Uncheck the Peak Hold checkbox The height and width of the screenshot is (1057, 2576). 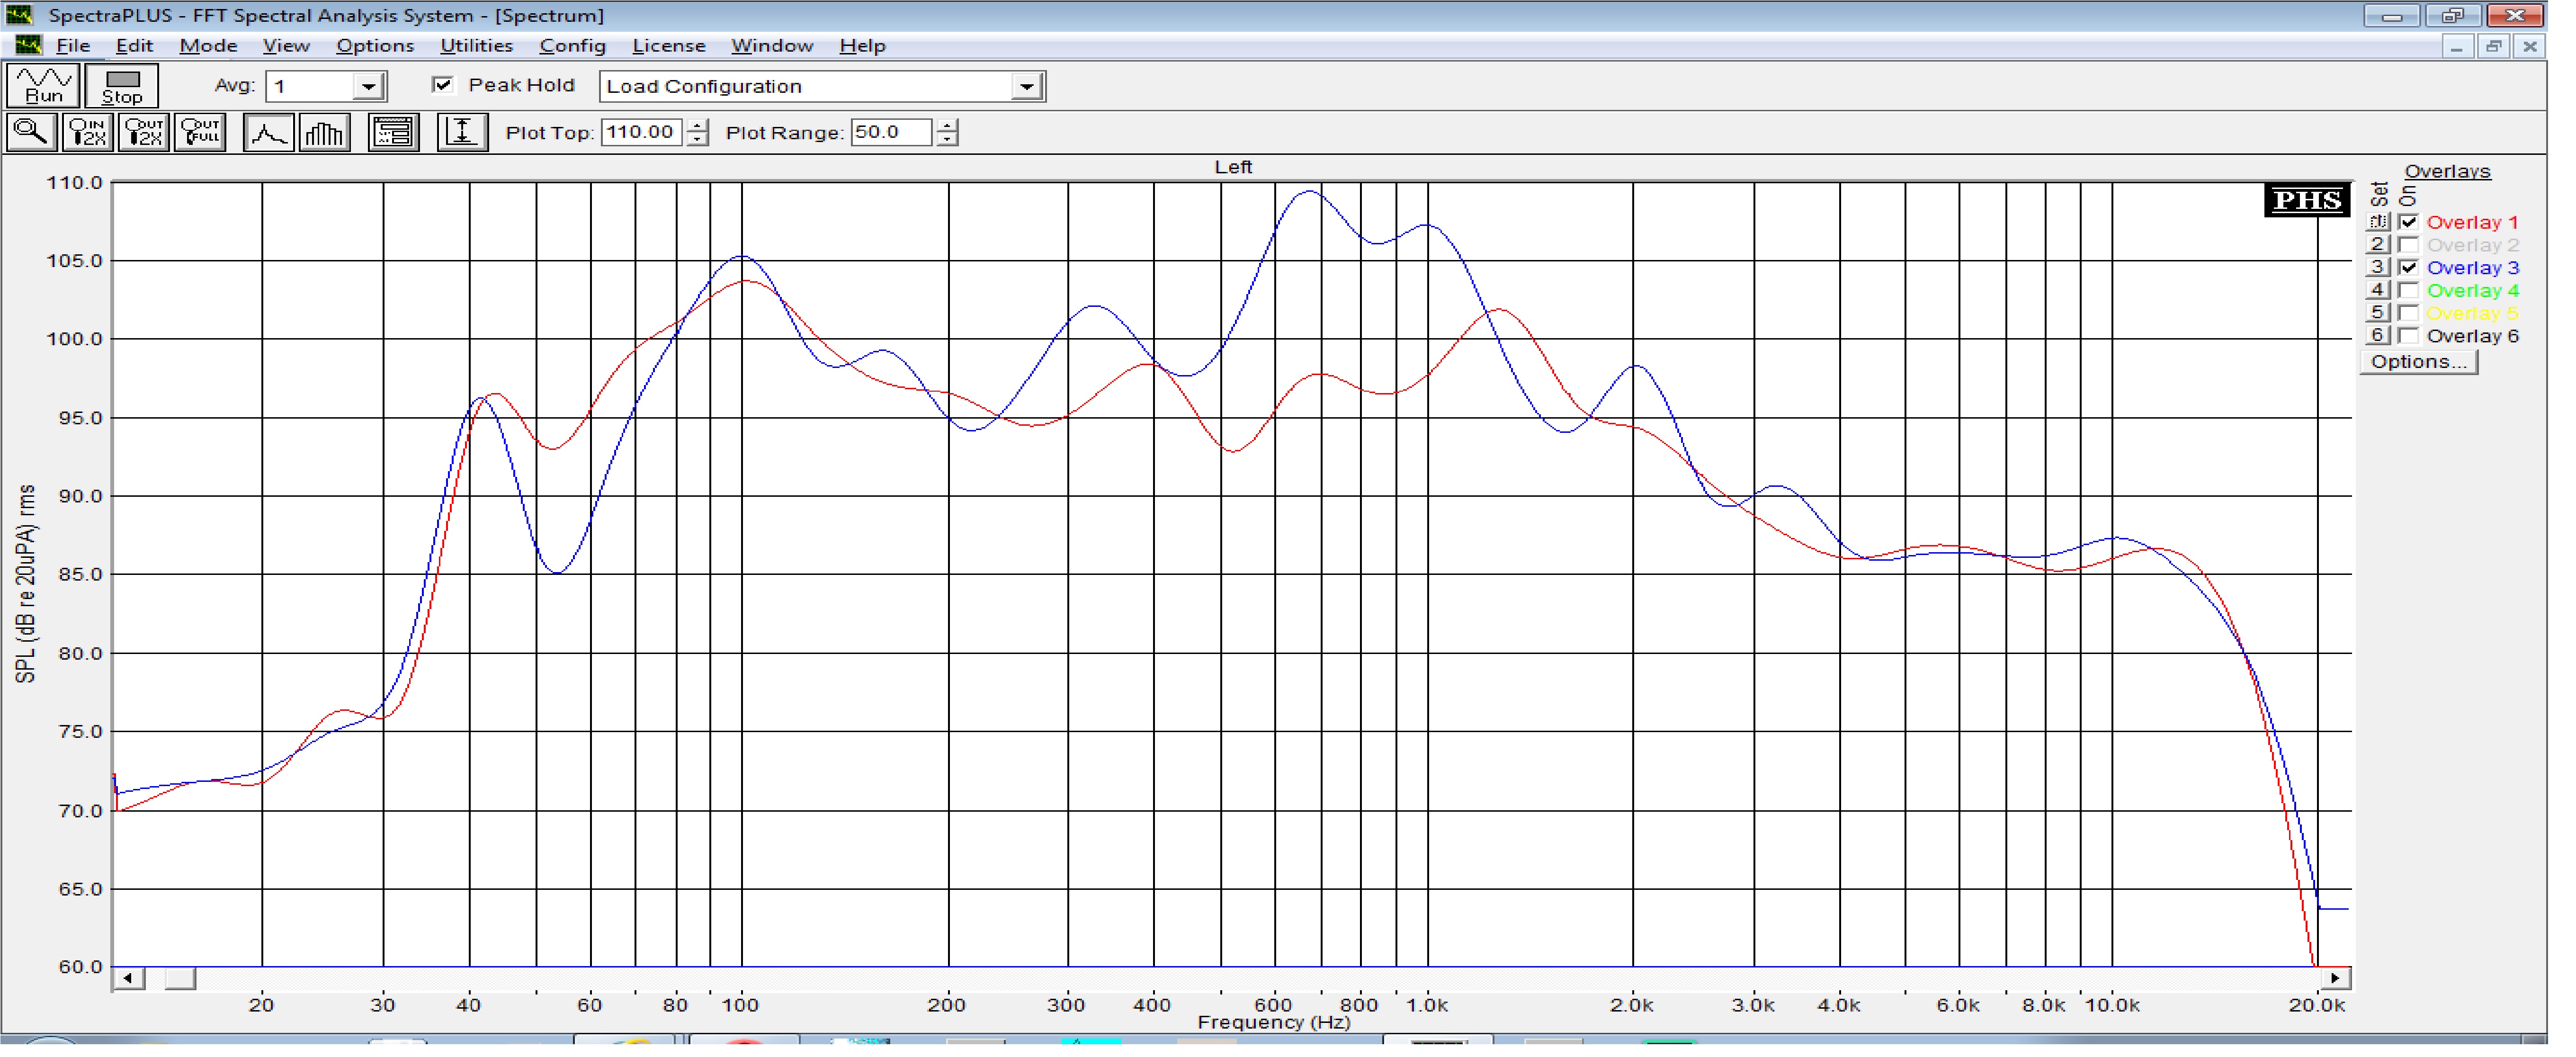443,85
